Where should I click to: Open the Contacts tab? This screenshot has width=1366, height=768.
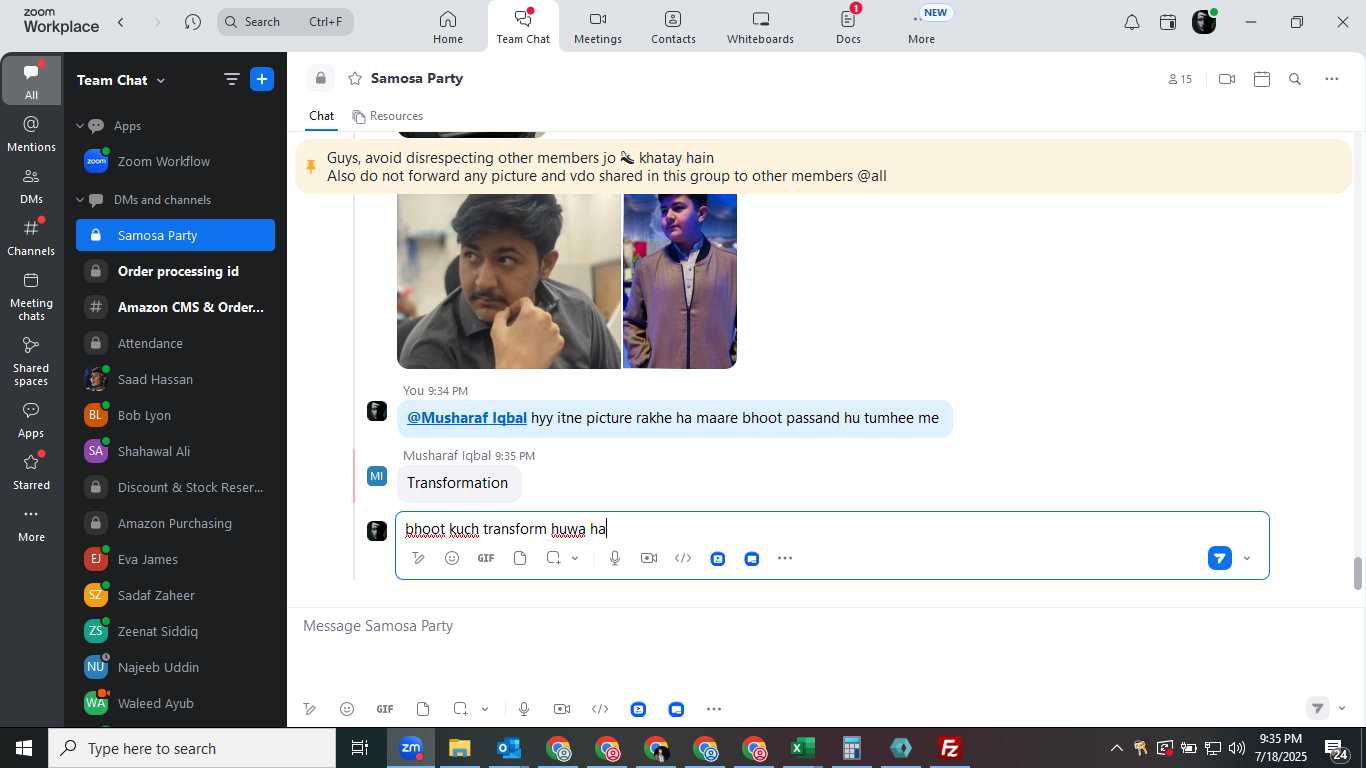pos(673,27)
